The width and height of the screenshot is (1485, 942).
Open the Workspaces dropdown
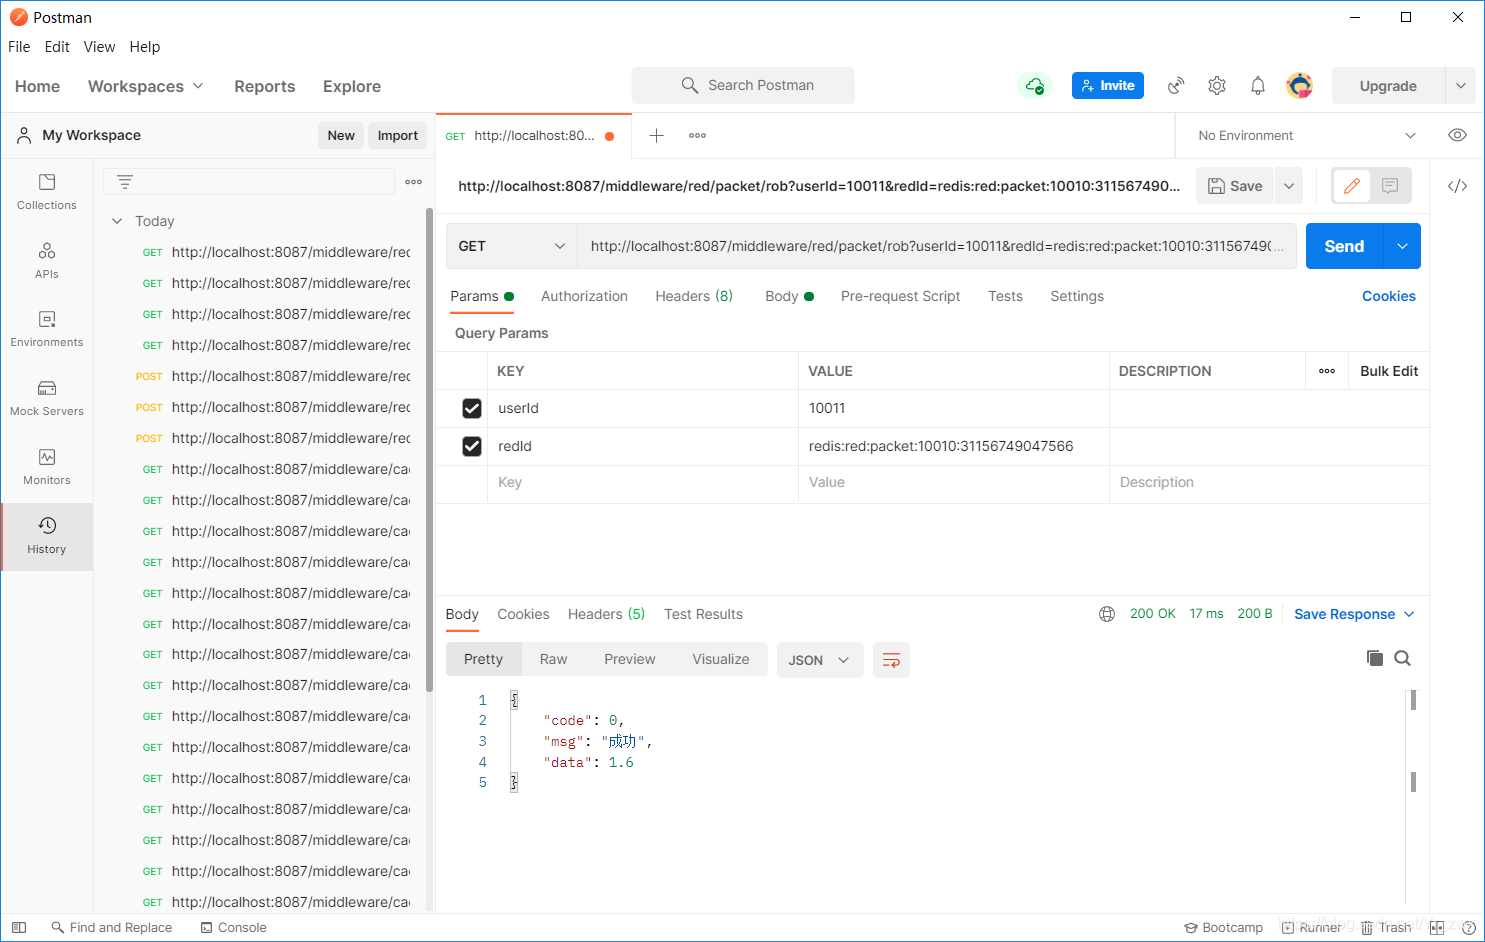[x=146, y=86]
